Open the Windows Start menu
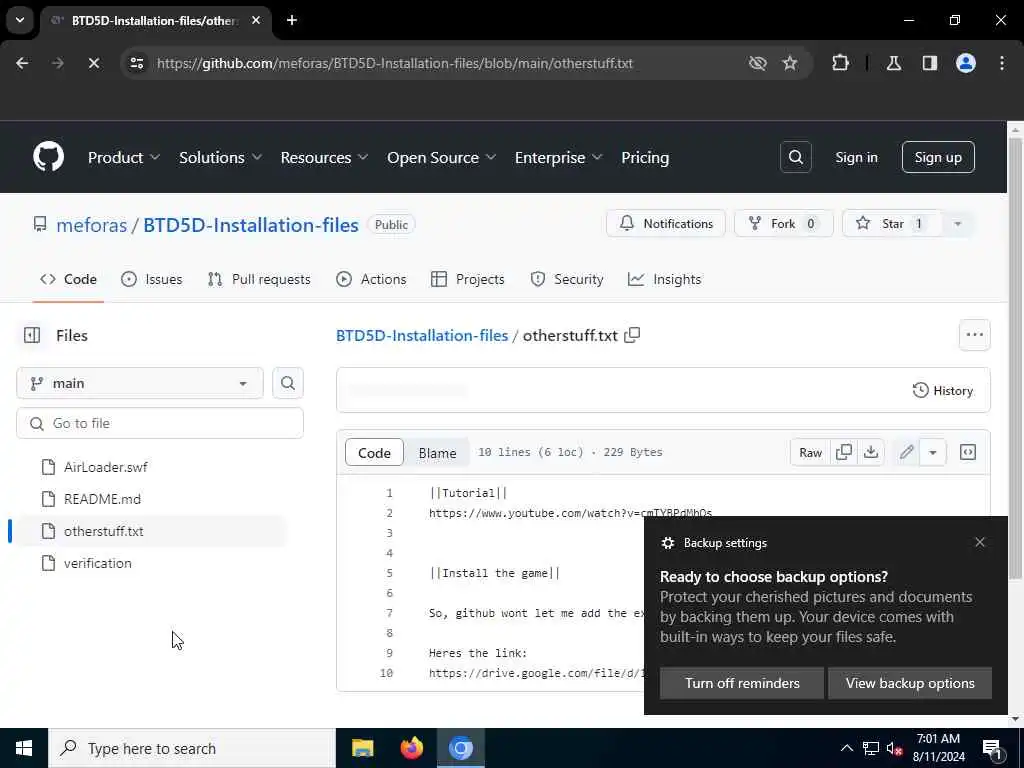 [x=24, y=748]
